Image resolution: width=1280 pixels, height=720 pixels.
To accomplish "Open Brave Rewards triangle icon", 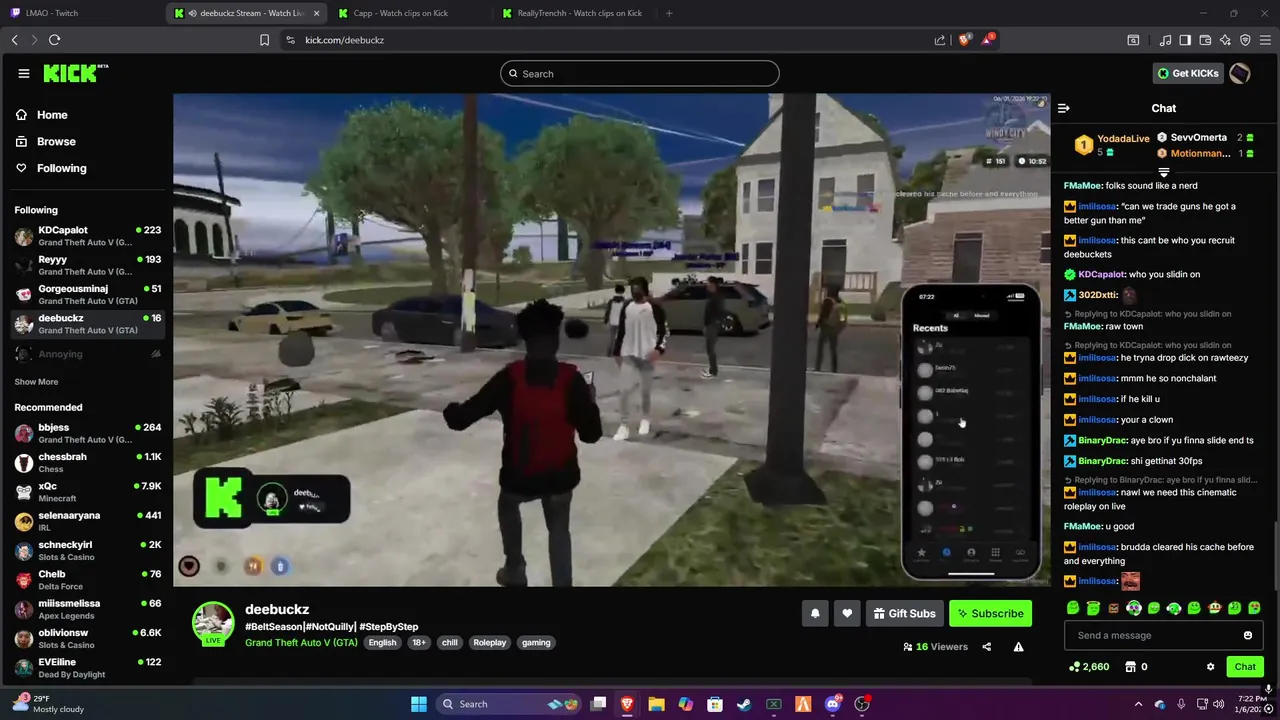I will tap(988, 40).
